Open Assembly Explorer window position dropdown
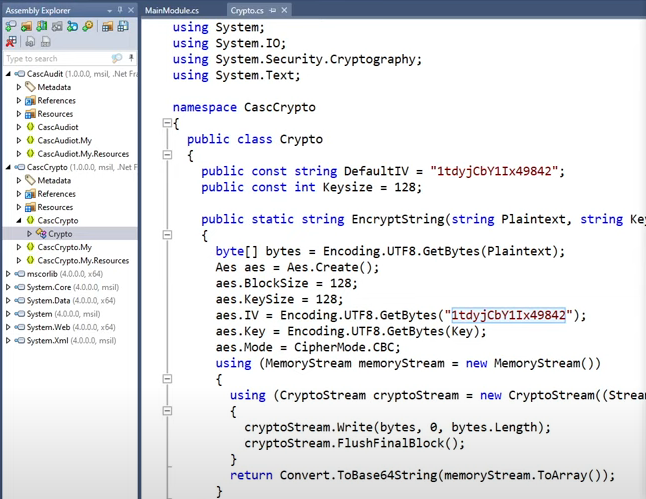646x499 pixels. coord(108,10)
